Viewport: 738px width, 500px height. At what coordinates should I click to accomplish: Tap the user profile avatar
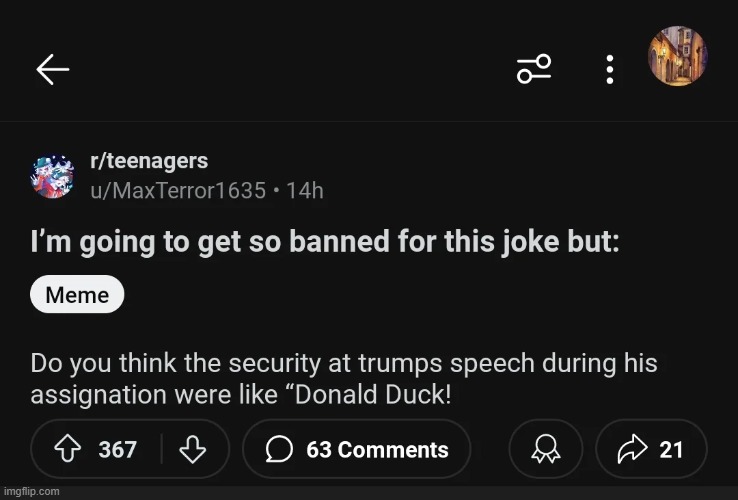click(x=677, y=56)
